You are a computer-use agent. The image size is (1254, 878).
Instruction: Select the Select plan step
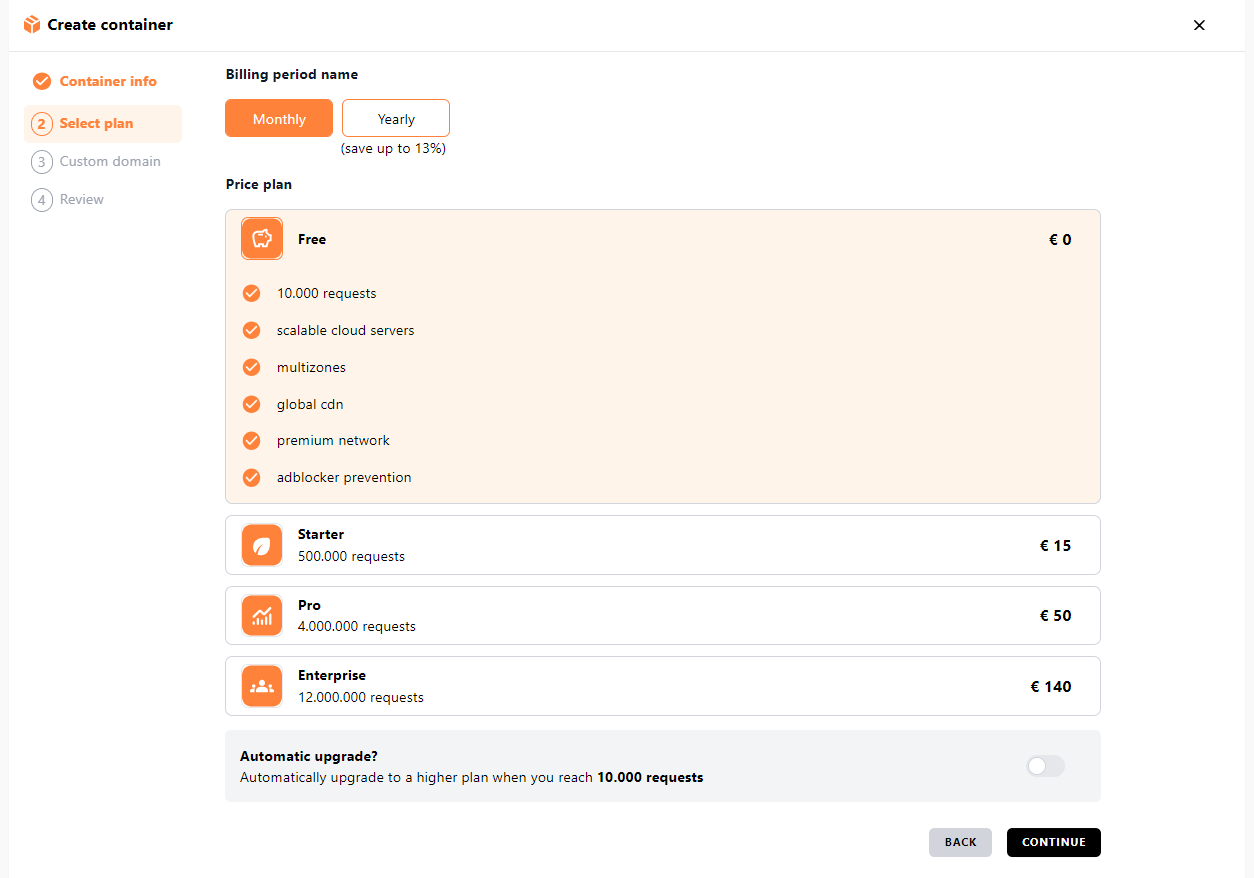coord(96,124)
